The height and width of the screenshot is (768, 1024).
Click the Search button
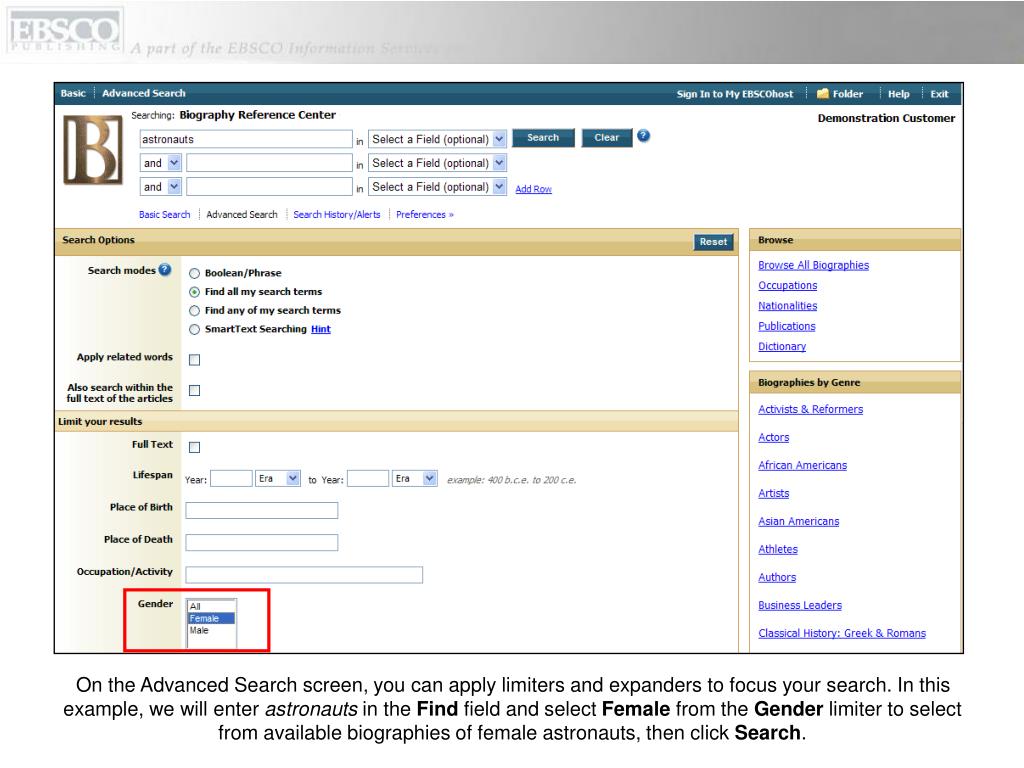click(x=543, y=138)
